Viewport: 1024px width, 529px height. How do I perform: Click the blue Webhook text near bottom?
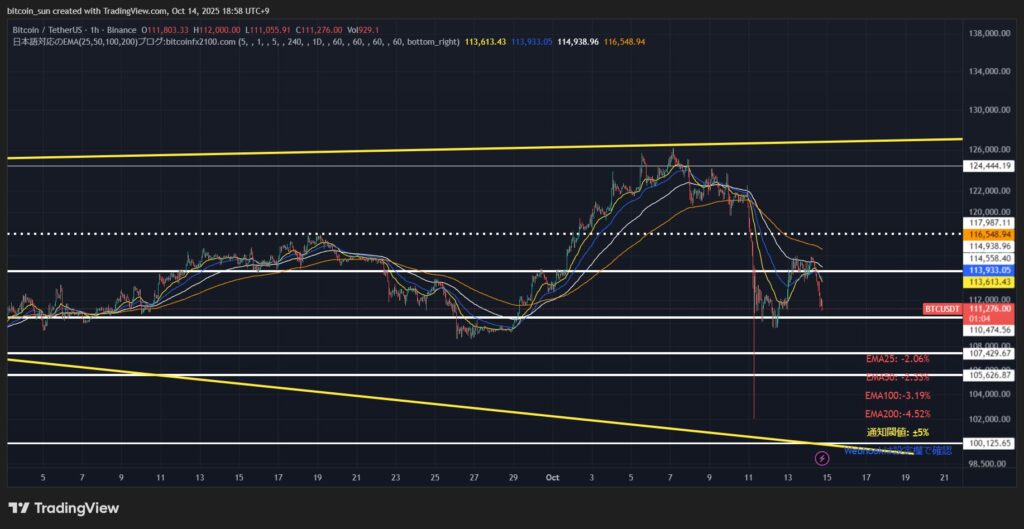point(880,450)
